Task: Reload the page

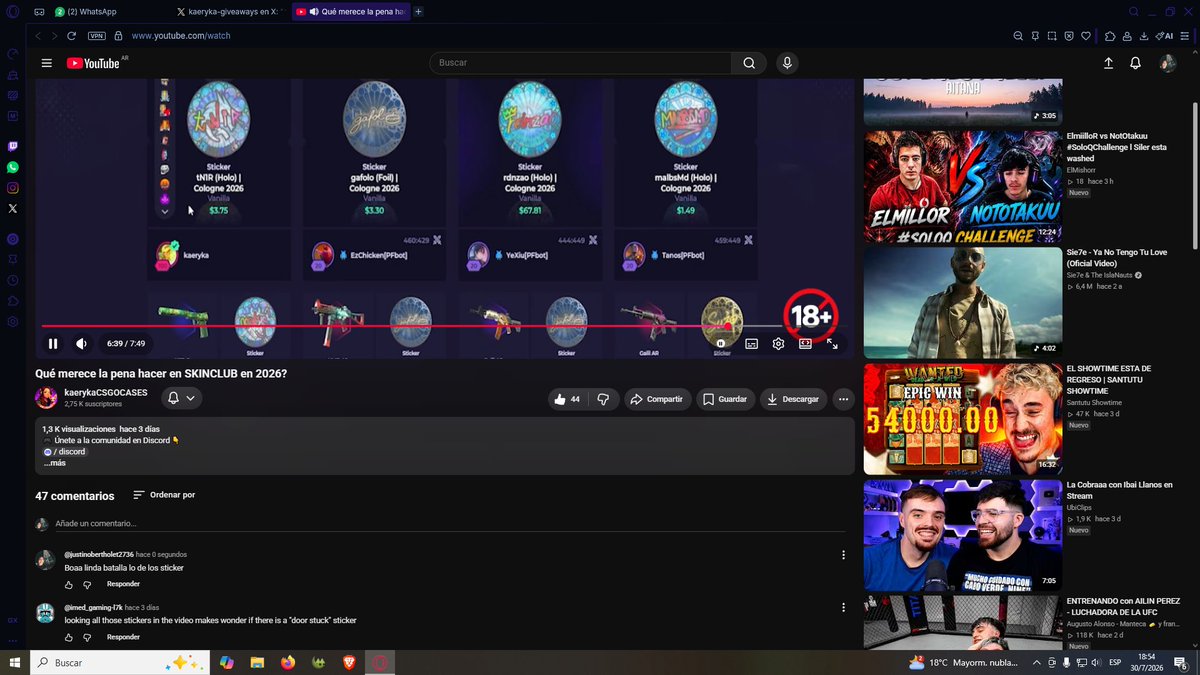Action: [71, 35]
